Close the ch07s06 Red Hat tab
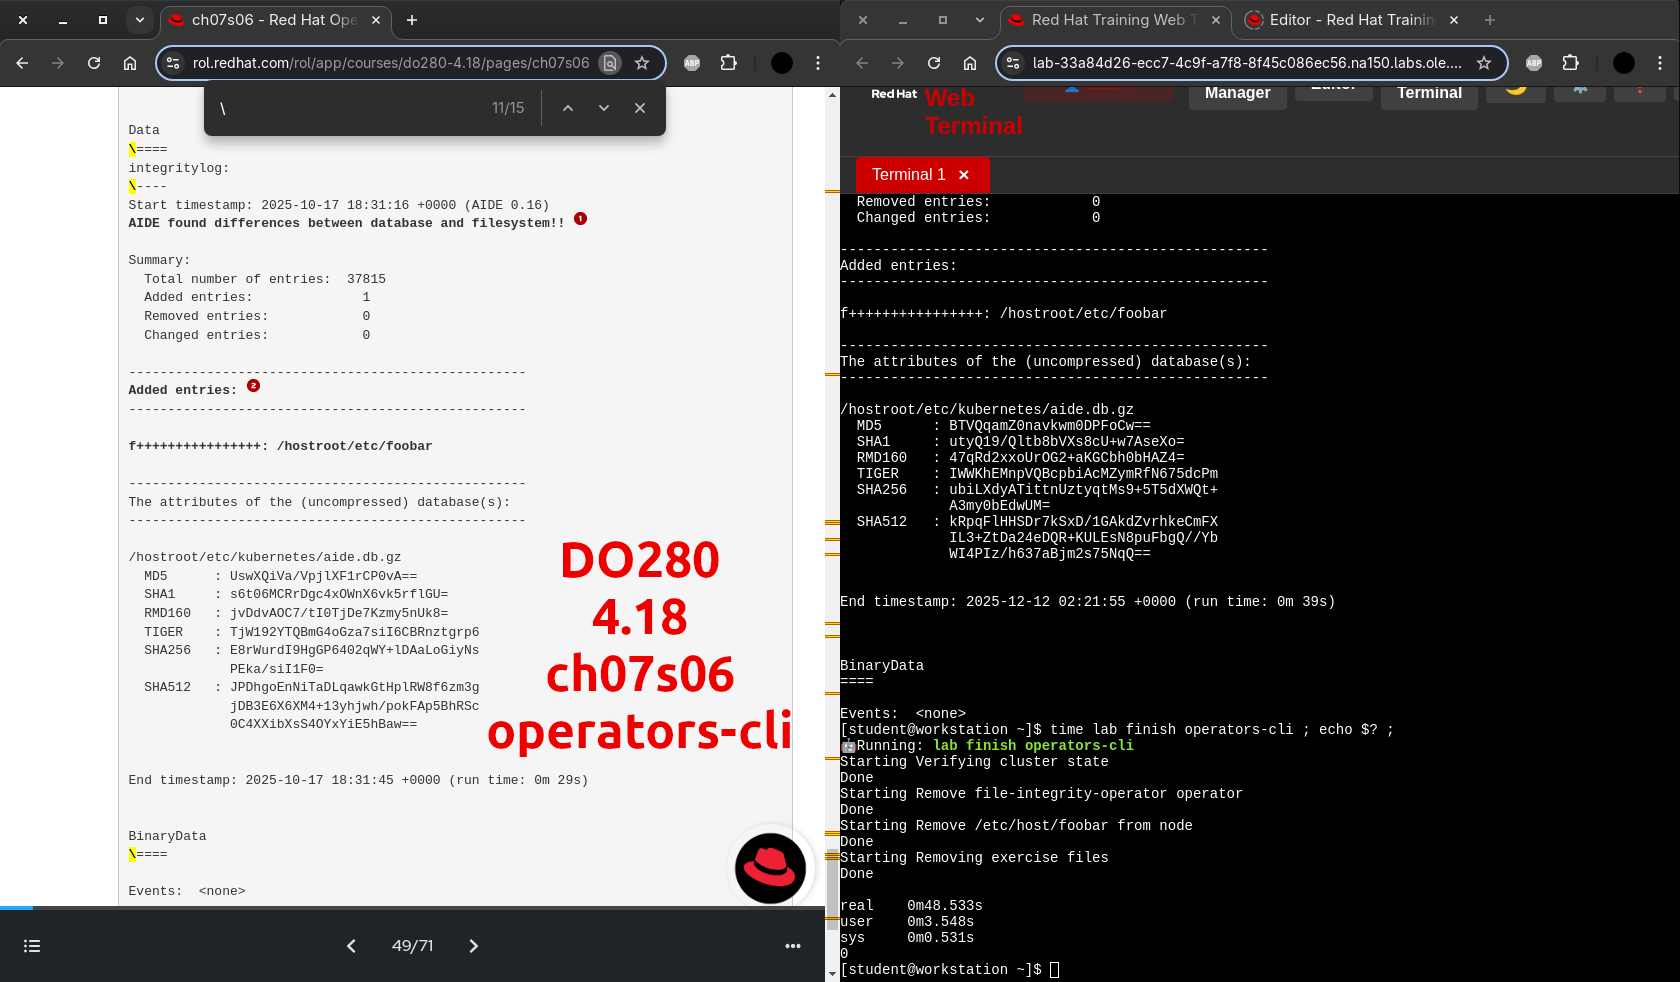 click(x=376, y=20)
